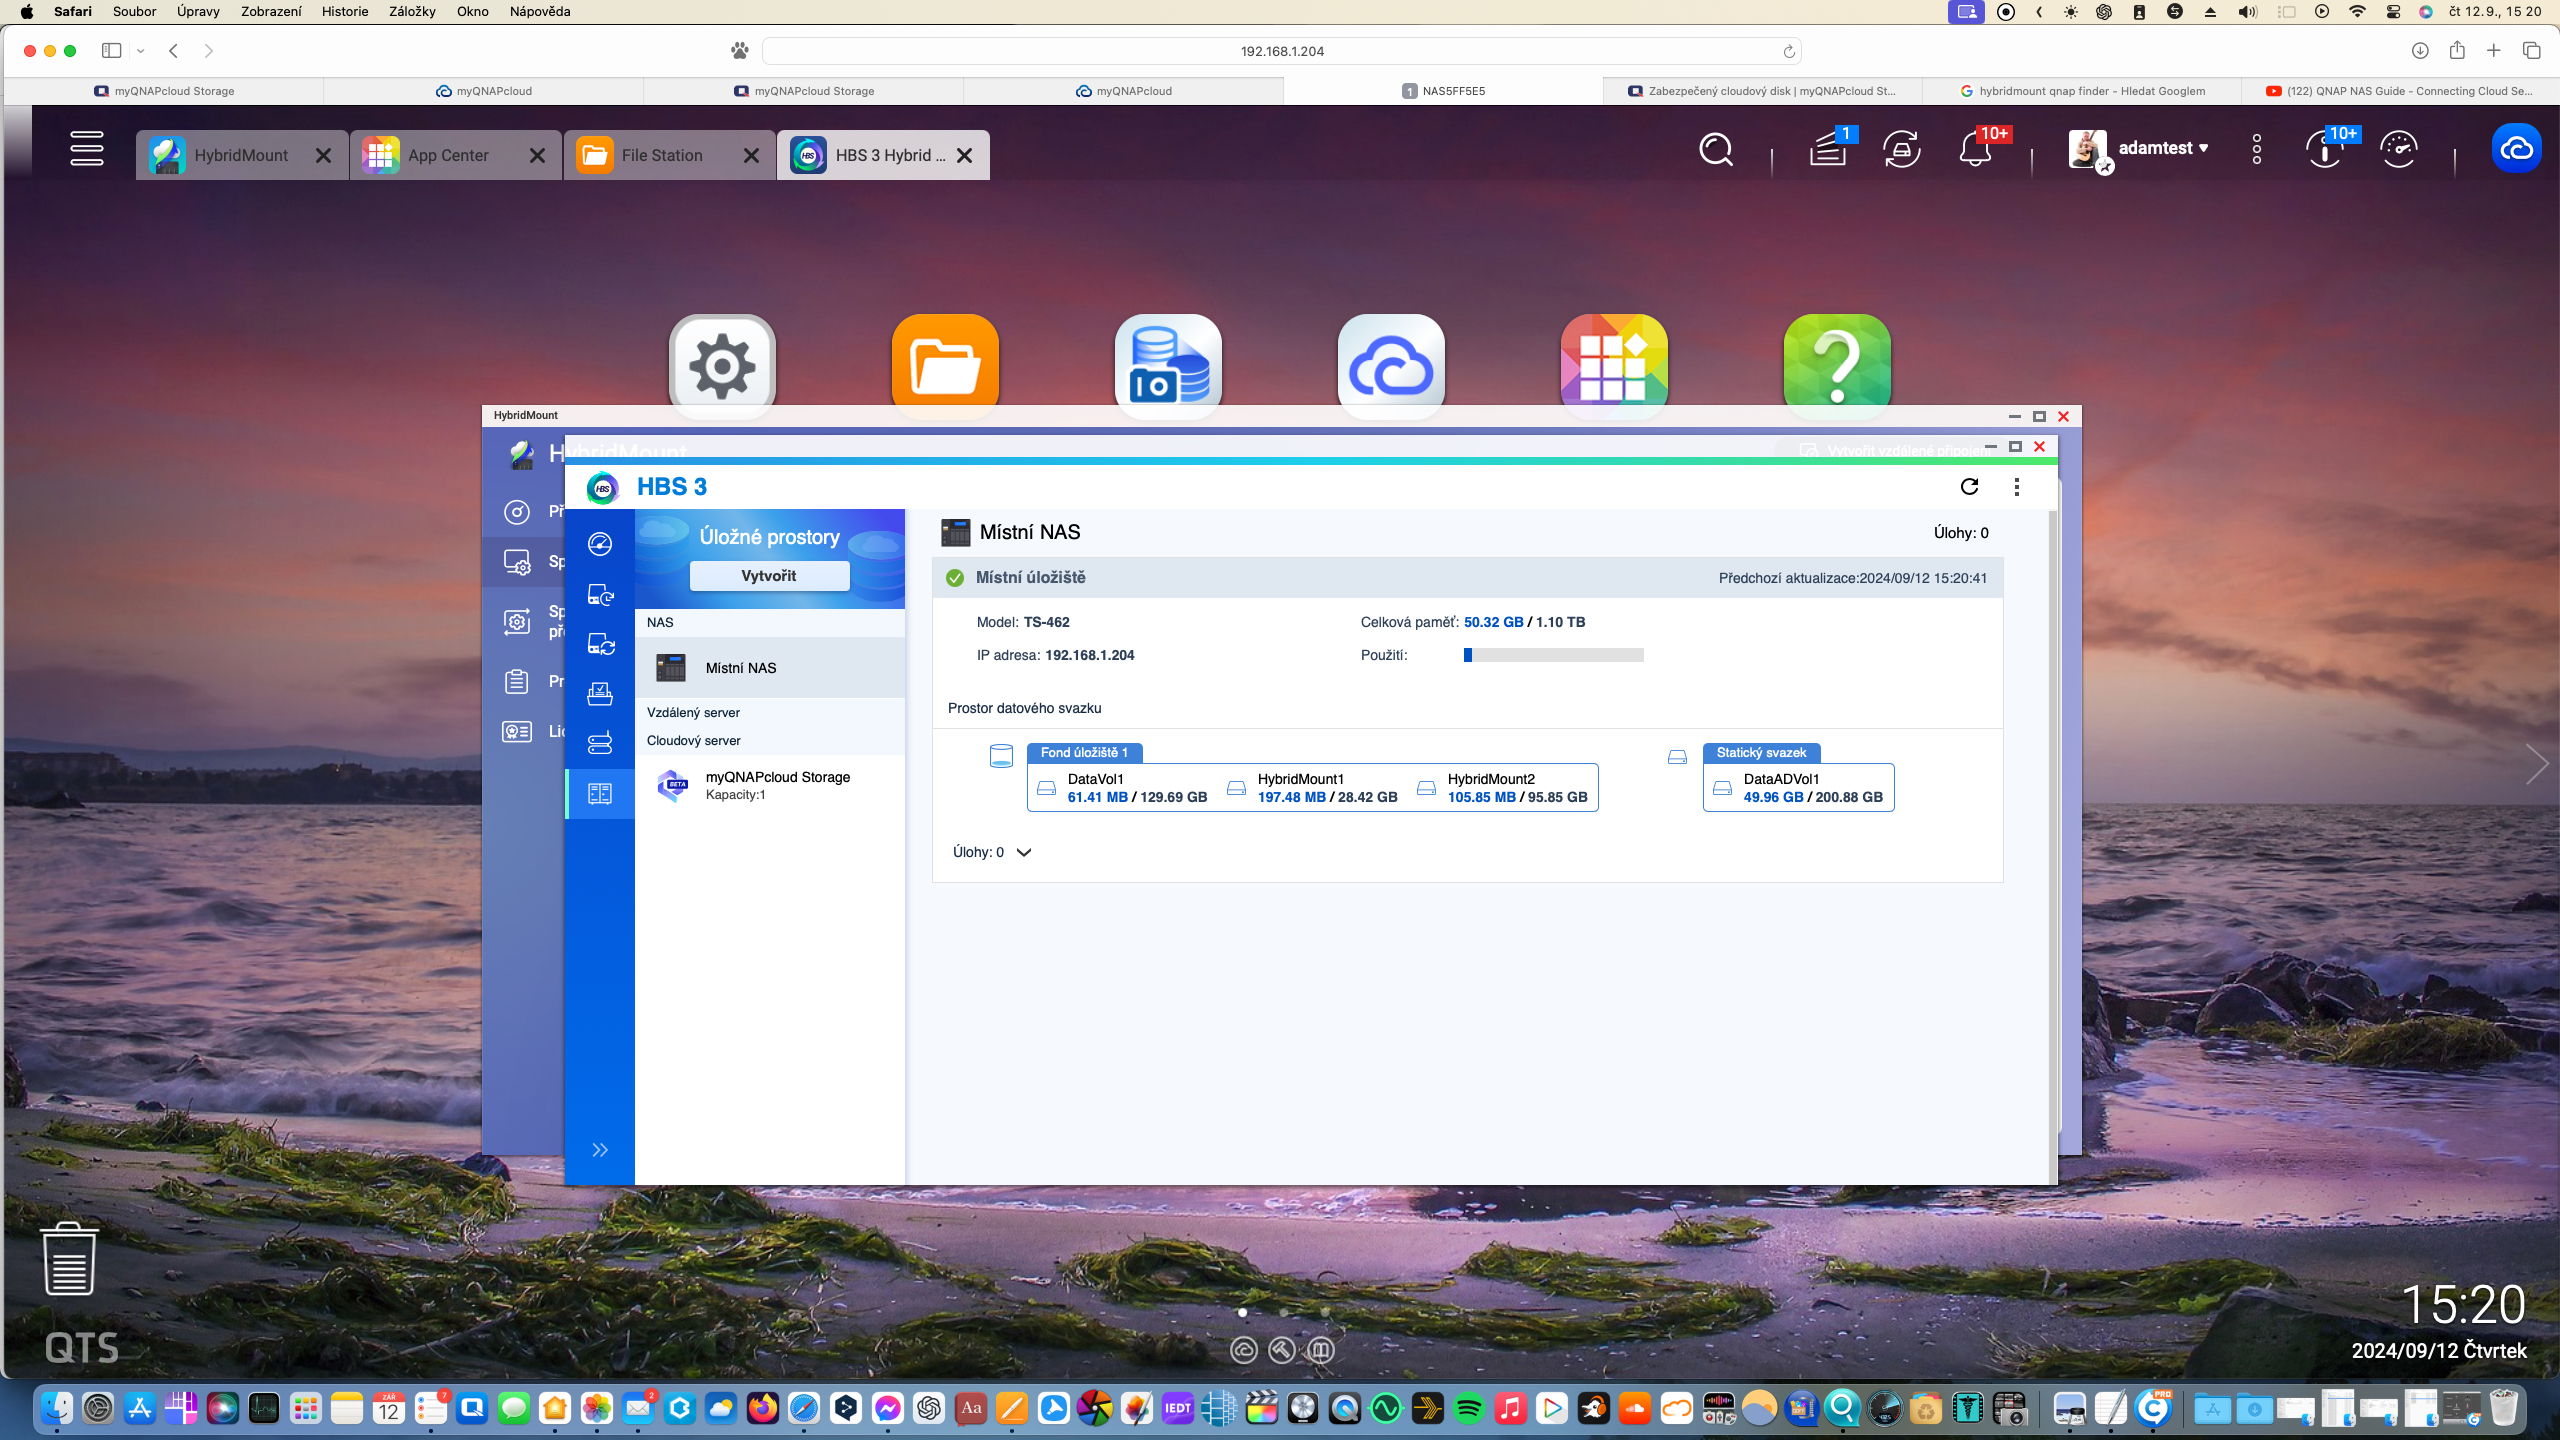
Task: Click the Použití usage progress bar
Action: click(1553, 656)
